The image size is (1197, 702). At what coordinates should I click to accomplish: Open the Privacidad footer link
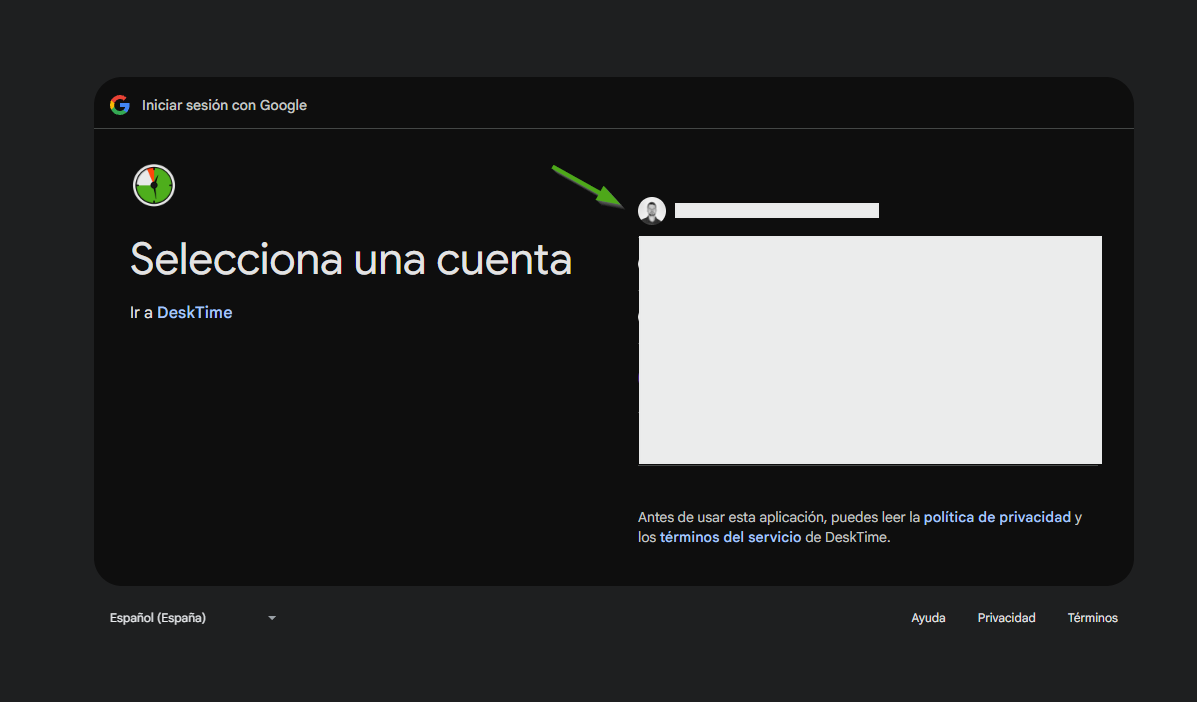[x=1006, y=618]
